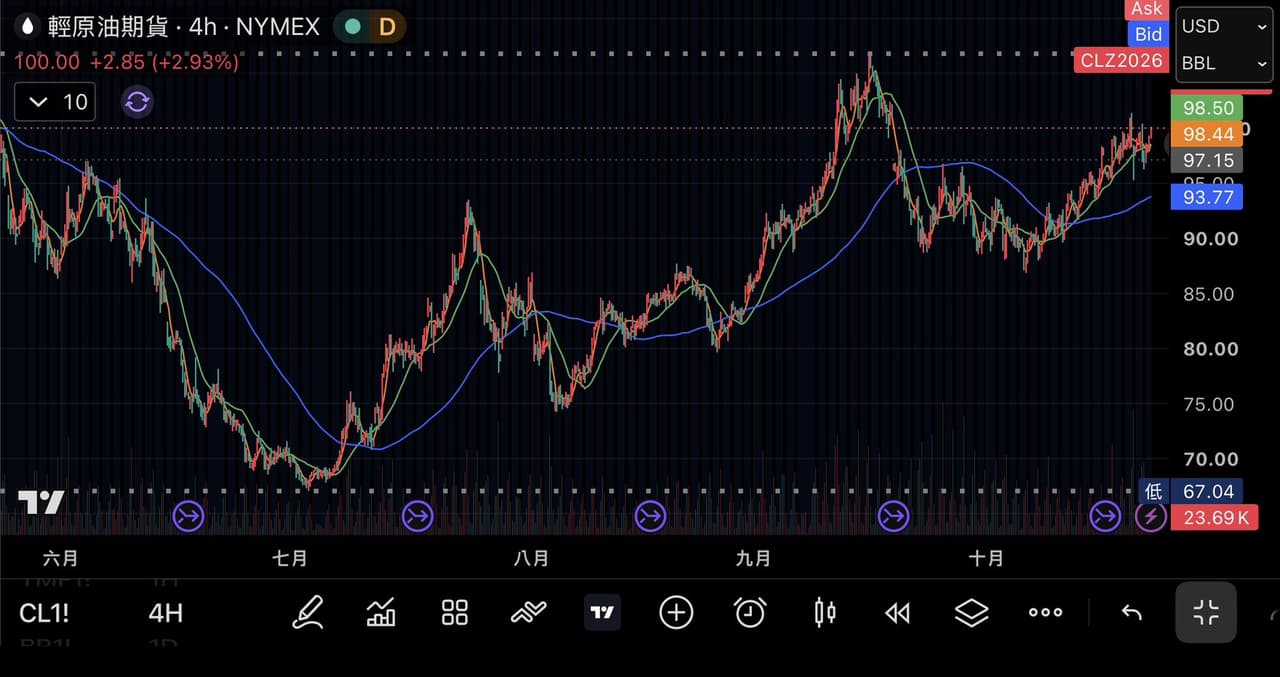Tap the +2.85 (+2.93%) price change text
The height and width of the screenshot is (677, 1280).
click(165, 62)
